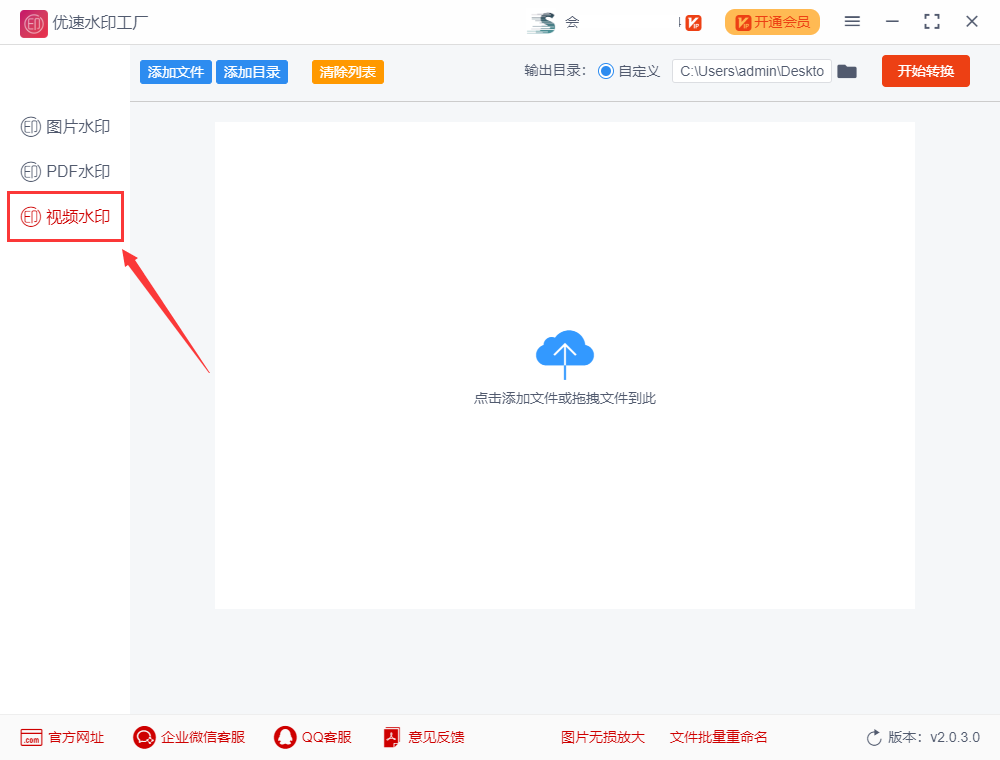1000x760 pixels.
Task: Click the hamburger menu in title bar
Action: [852, 21]
